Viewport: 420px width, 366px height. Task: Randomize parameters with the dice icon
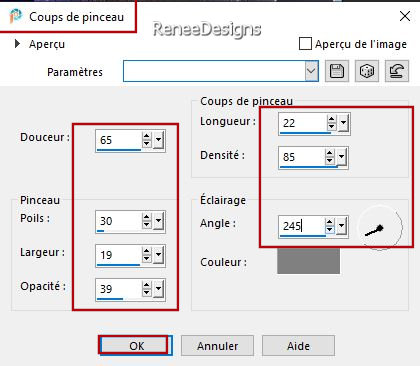coord(367,71)
